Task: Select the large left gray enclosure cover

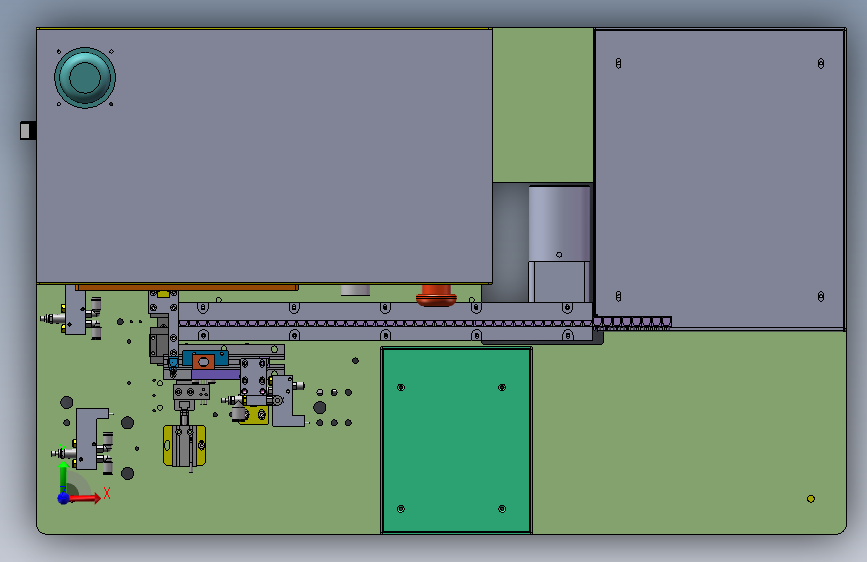Action: coord(264,156)
